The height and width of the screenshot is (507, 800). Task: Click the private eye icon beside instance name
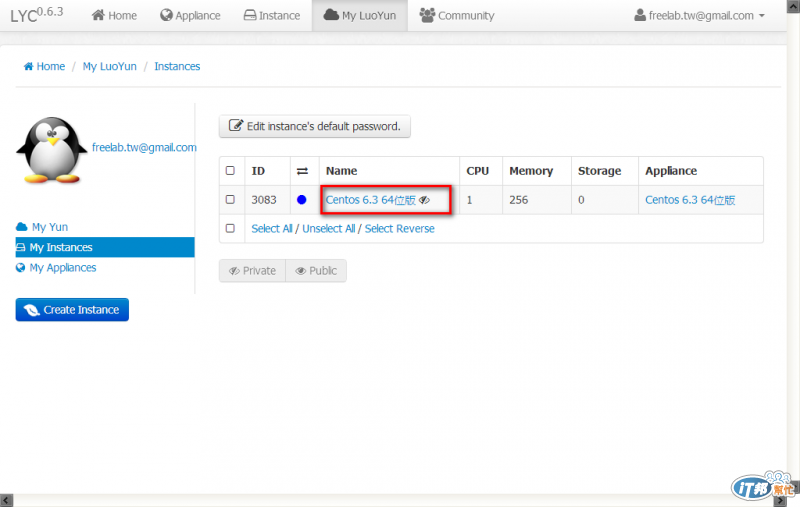click(x=424, y=200)
